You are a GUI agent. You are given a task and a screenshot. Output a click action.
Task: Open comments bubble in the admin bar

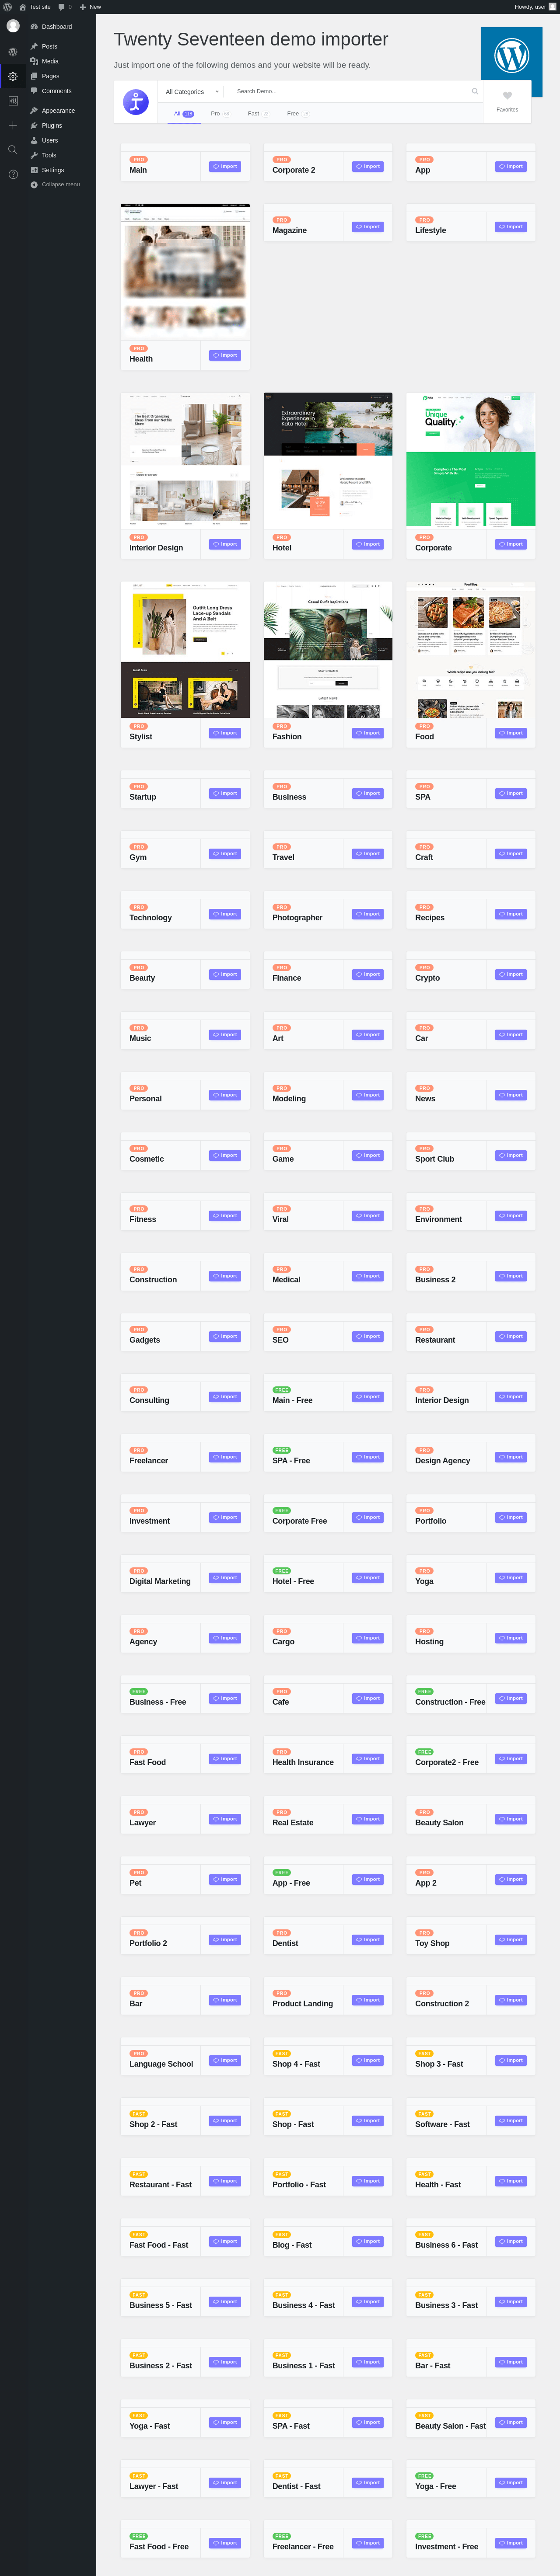click(x=65, y=6)
